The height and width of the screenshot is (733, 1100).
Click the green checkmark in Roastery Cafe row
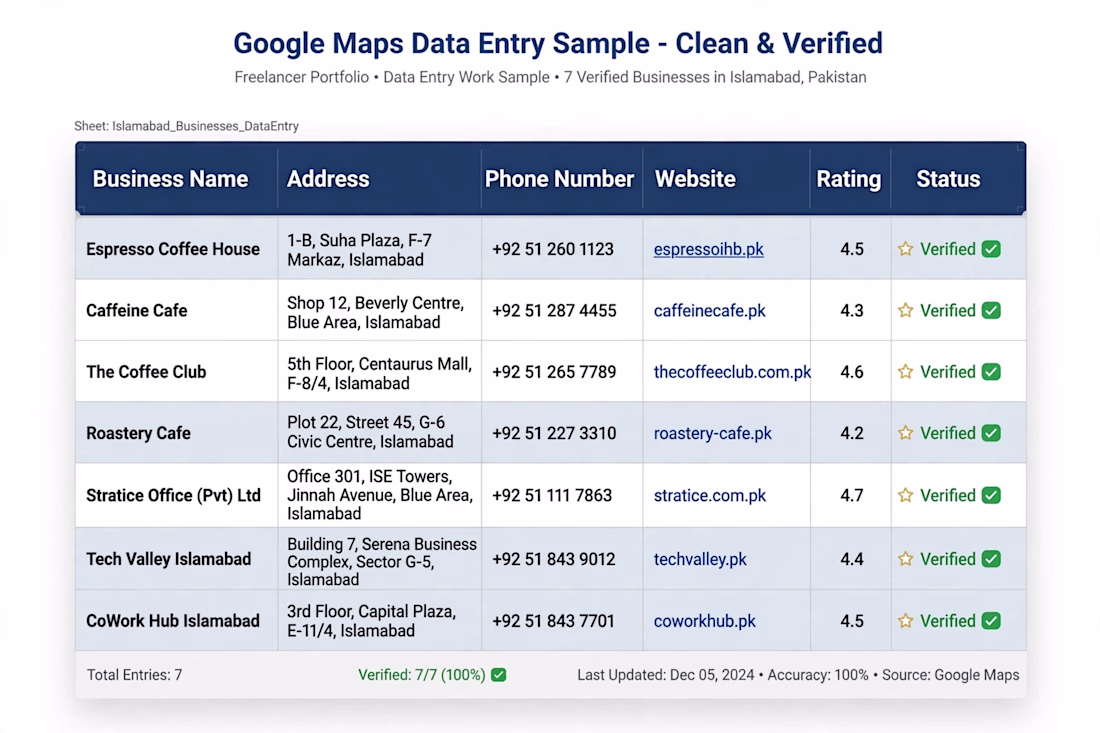click(991, 433)
